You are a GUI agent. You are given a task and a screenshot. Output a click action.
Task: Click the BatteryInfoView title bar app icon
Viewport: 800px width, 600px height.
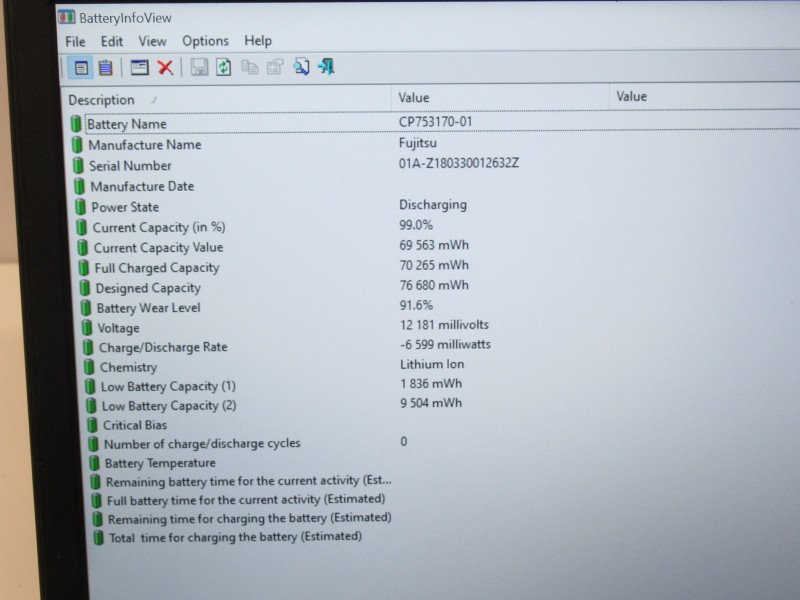coord(66,17)
